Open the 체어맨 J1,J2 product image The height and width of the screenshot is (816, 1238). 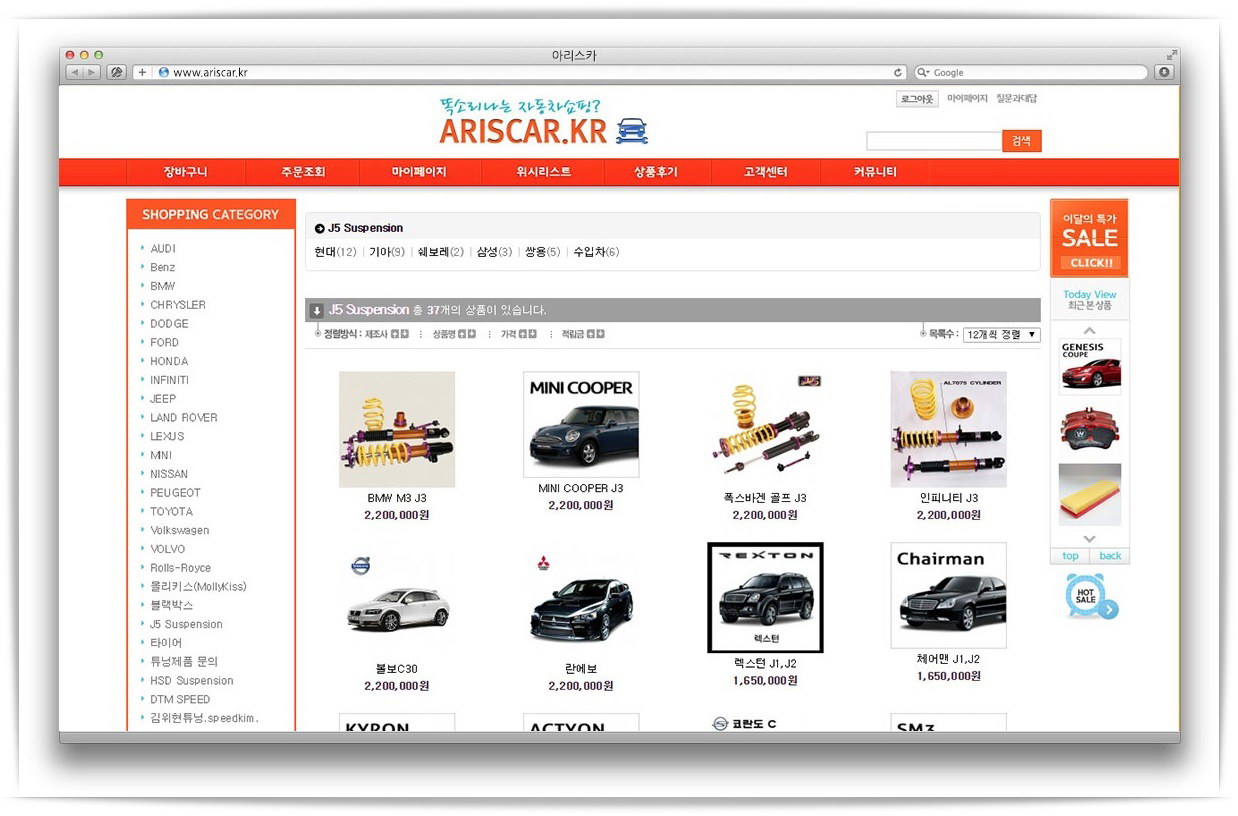click(949, 595)
